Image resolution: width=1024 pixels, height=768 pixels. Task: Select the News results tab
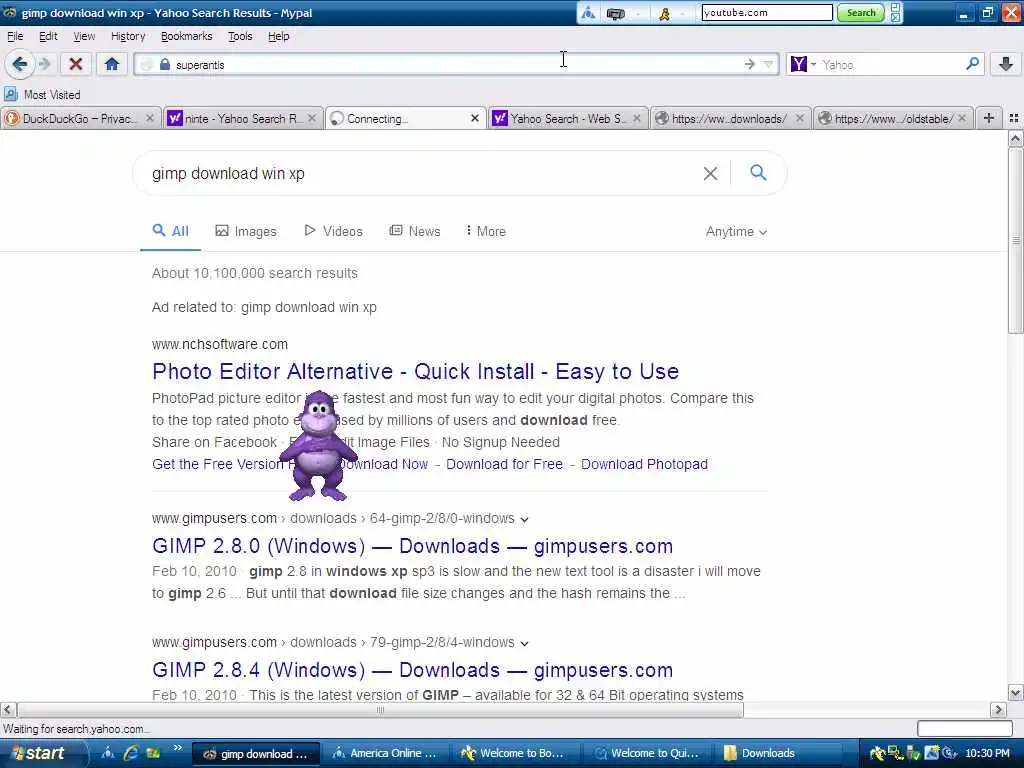point(415,231)
